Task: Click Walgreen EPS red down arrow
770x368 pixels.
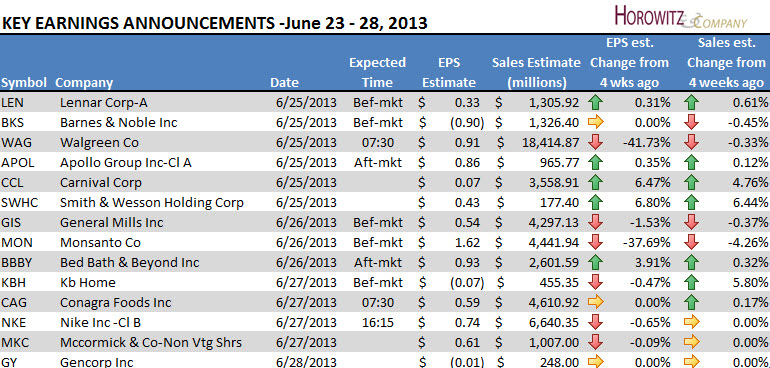Action: tap(595, 142)
